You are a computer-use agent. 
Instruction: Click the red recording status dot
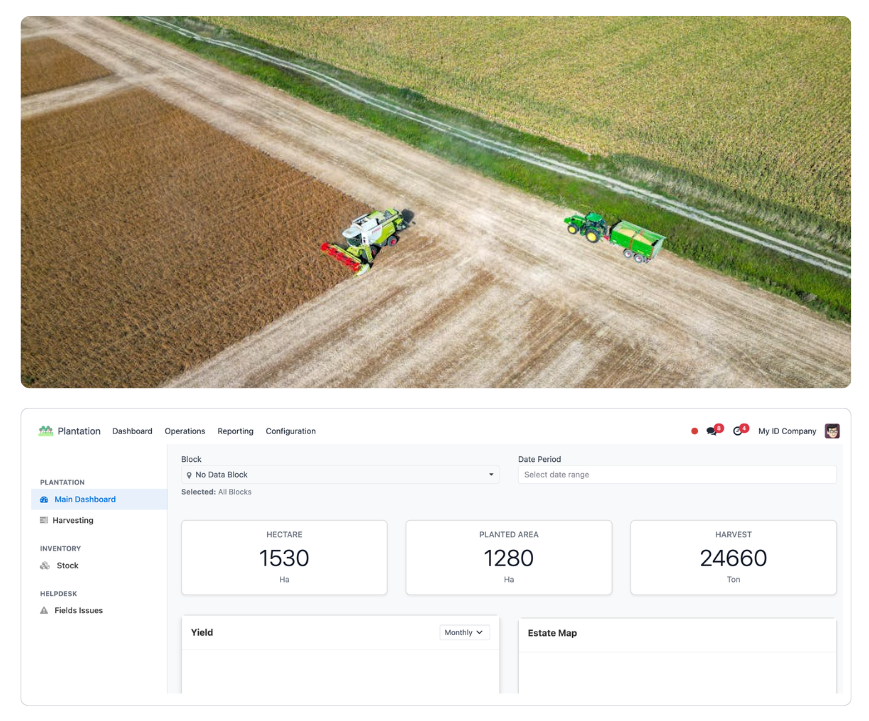[694, 431]
